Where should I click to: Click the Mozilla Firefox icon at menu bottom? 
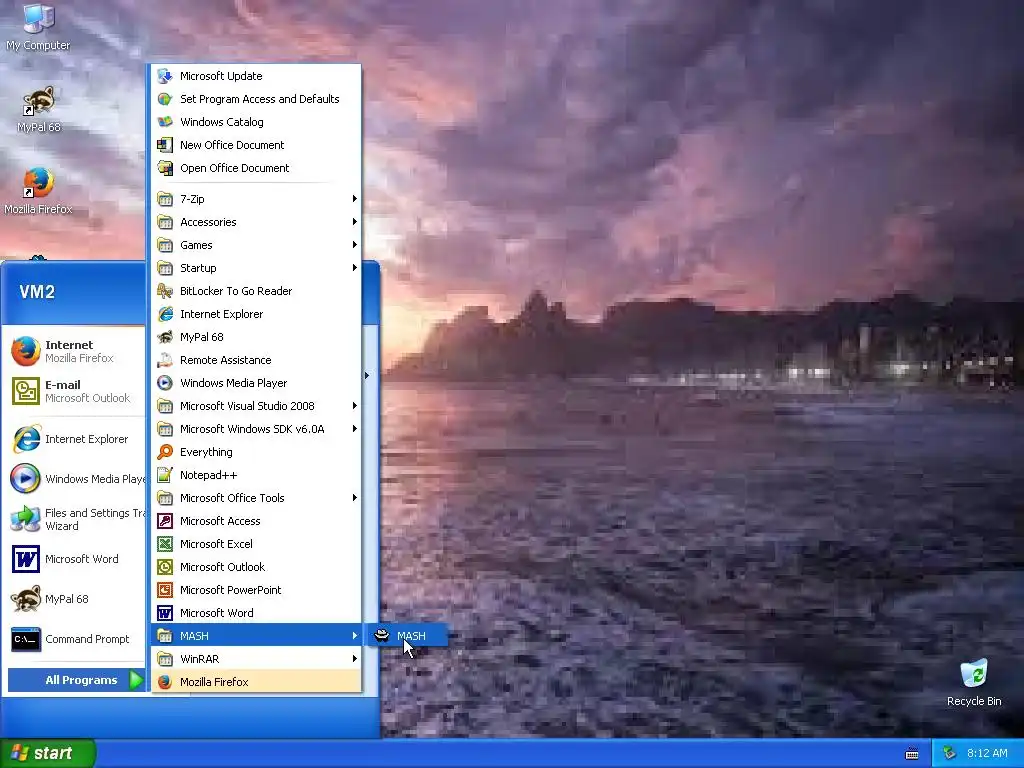[165, 682]
